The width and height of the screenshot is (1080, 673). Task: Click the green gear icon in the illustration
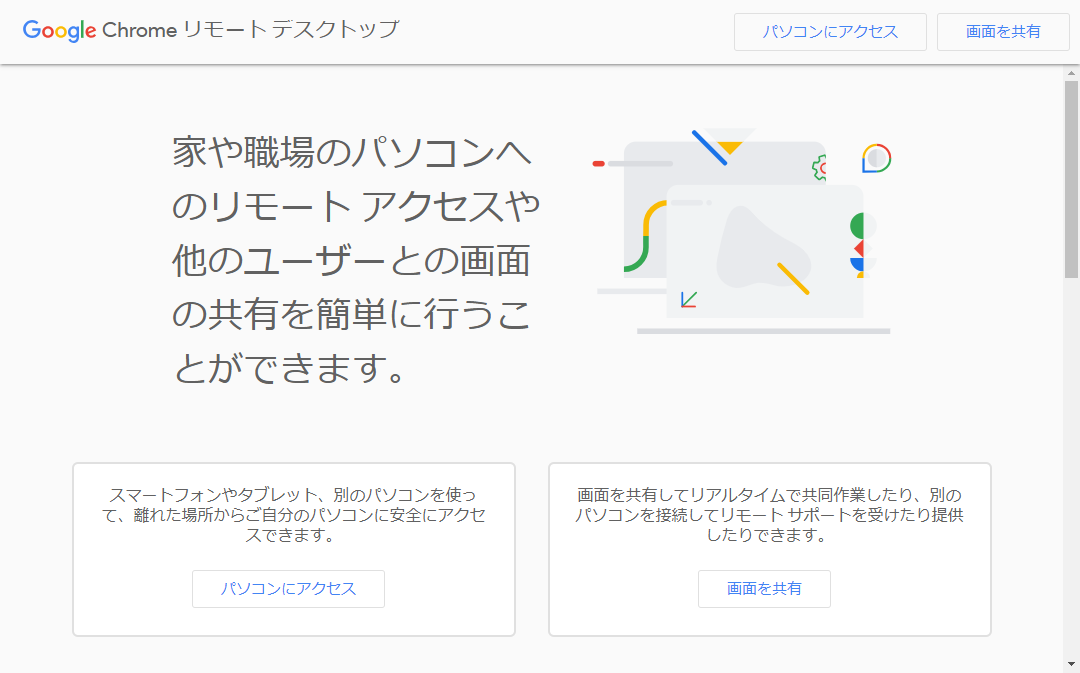(819, 168)
